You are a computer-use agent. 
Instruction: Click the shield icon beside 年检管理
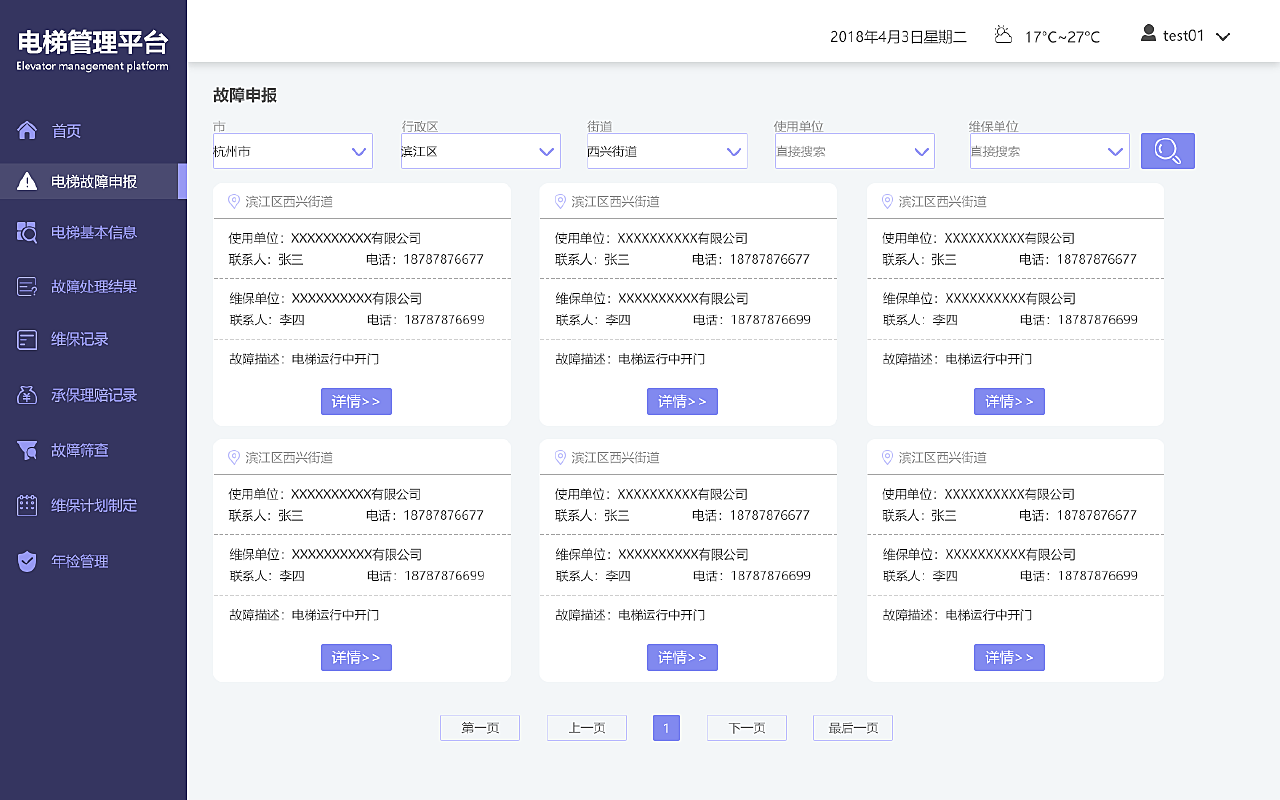click(x=27, y=561)
